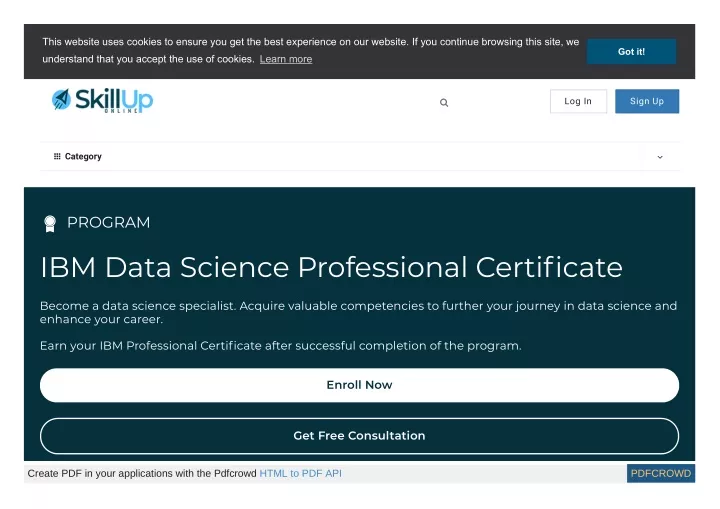Click the Enroll Now button

coord(359,385)
